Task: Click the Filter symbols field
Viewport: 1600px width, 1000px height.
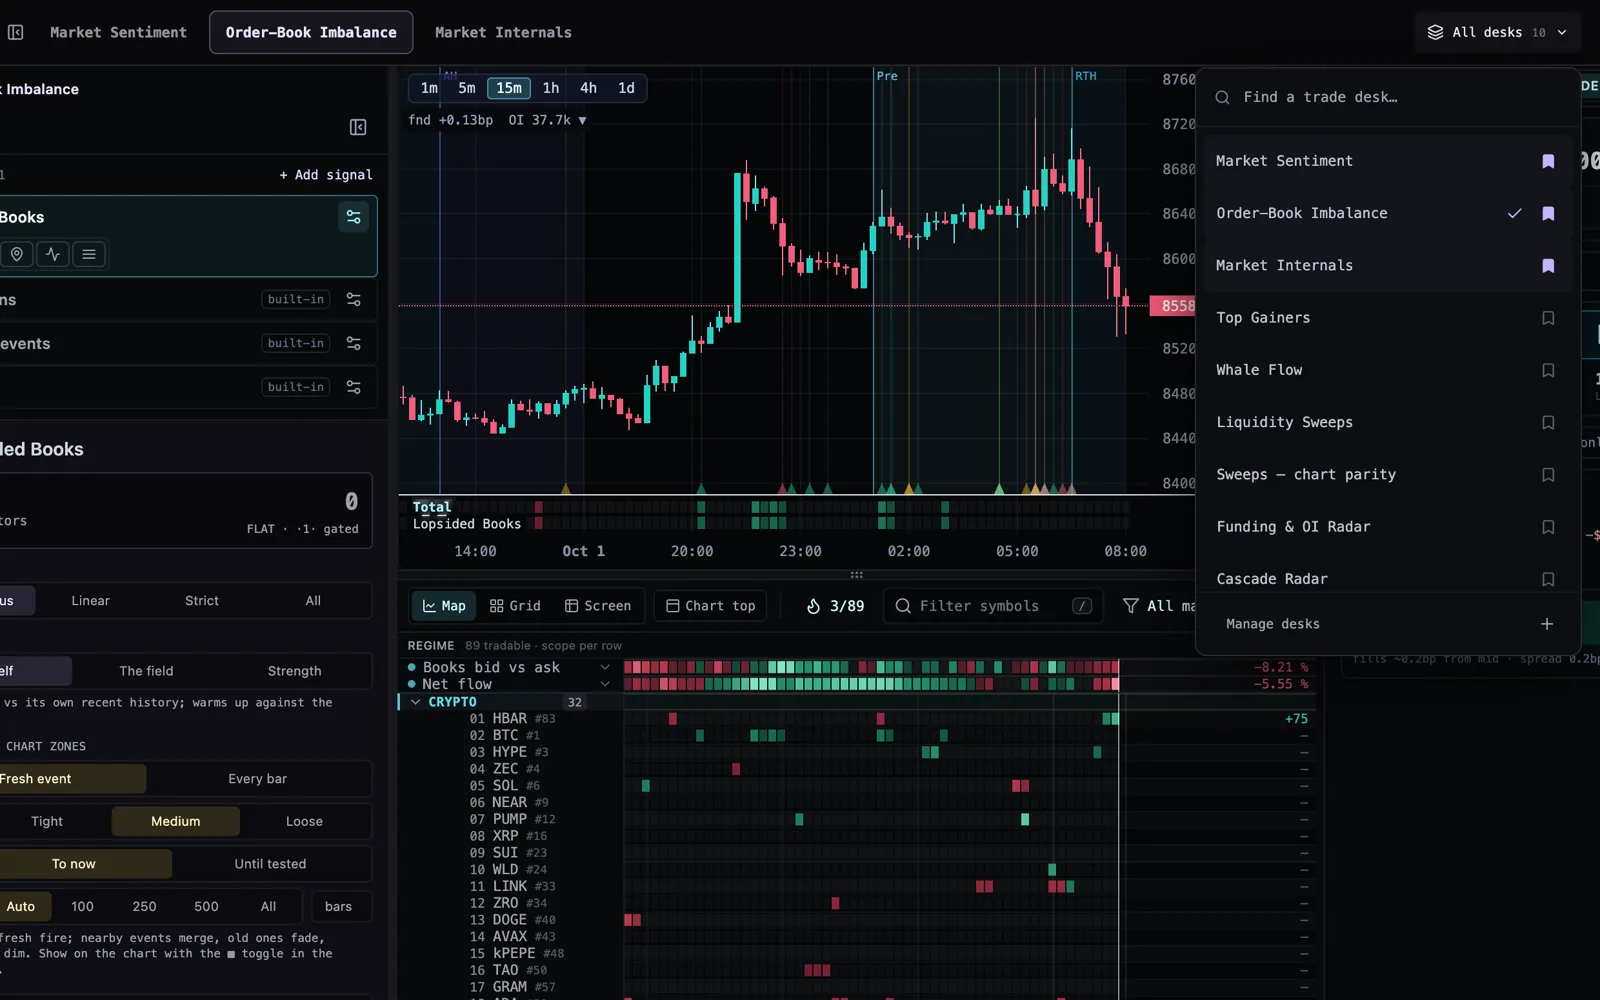Action: (995, 606)
